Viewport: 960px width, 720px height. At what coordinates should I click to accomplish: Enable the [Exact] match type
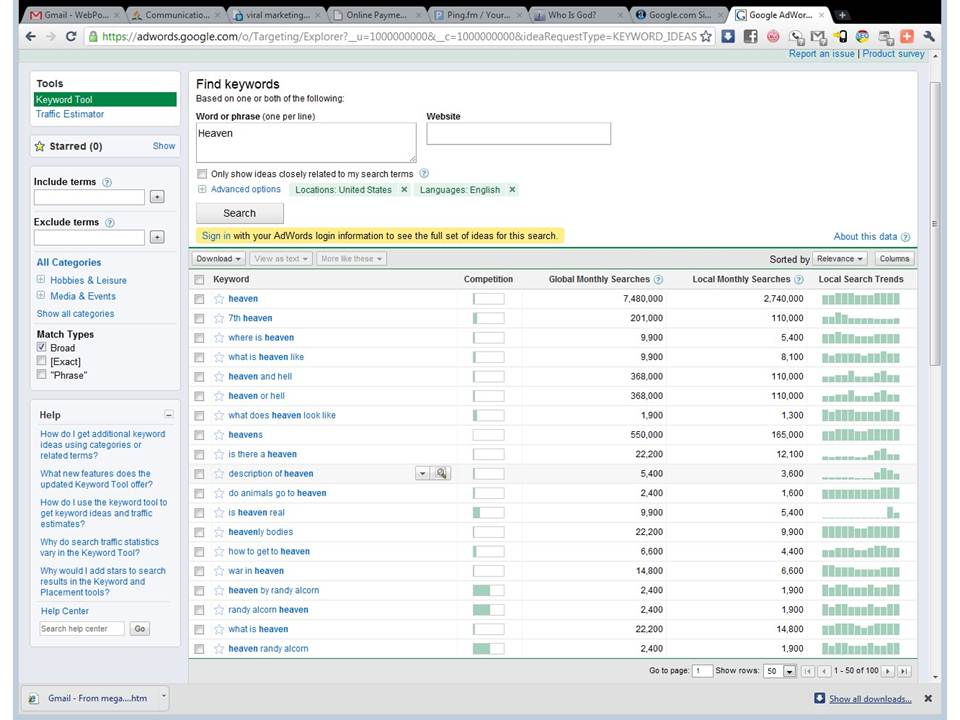(x=41, y=361)
